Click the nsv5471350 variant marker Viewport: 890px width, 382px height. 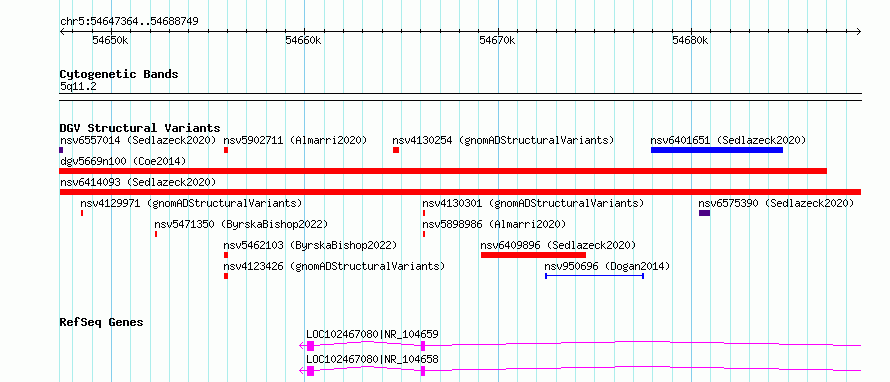tap(156, 234)
